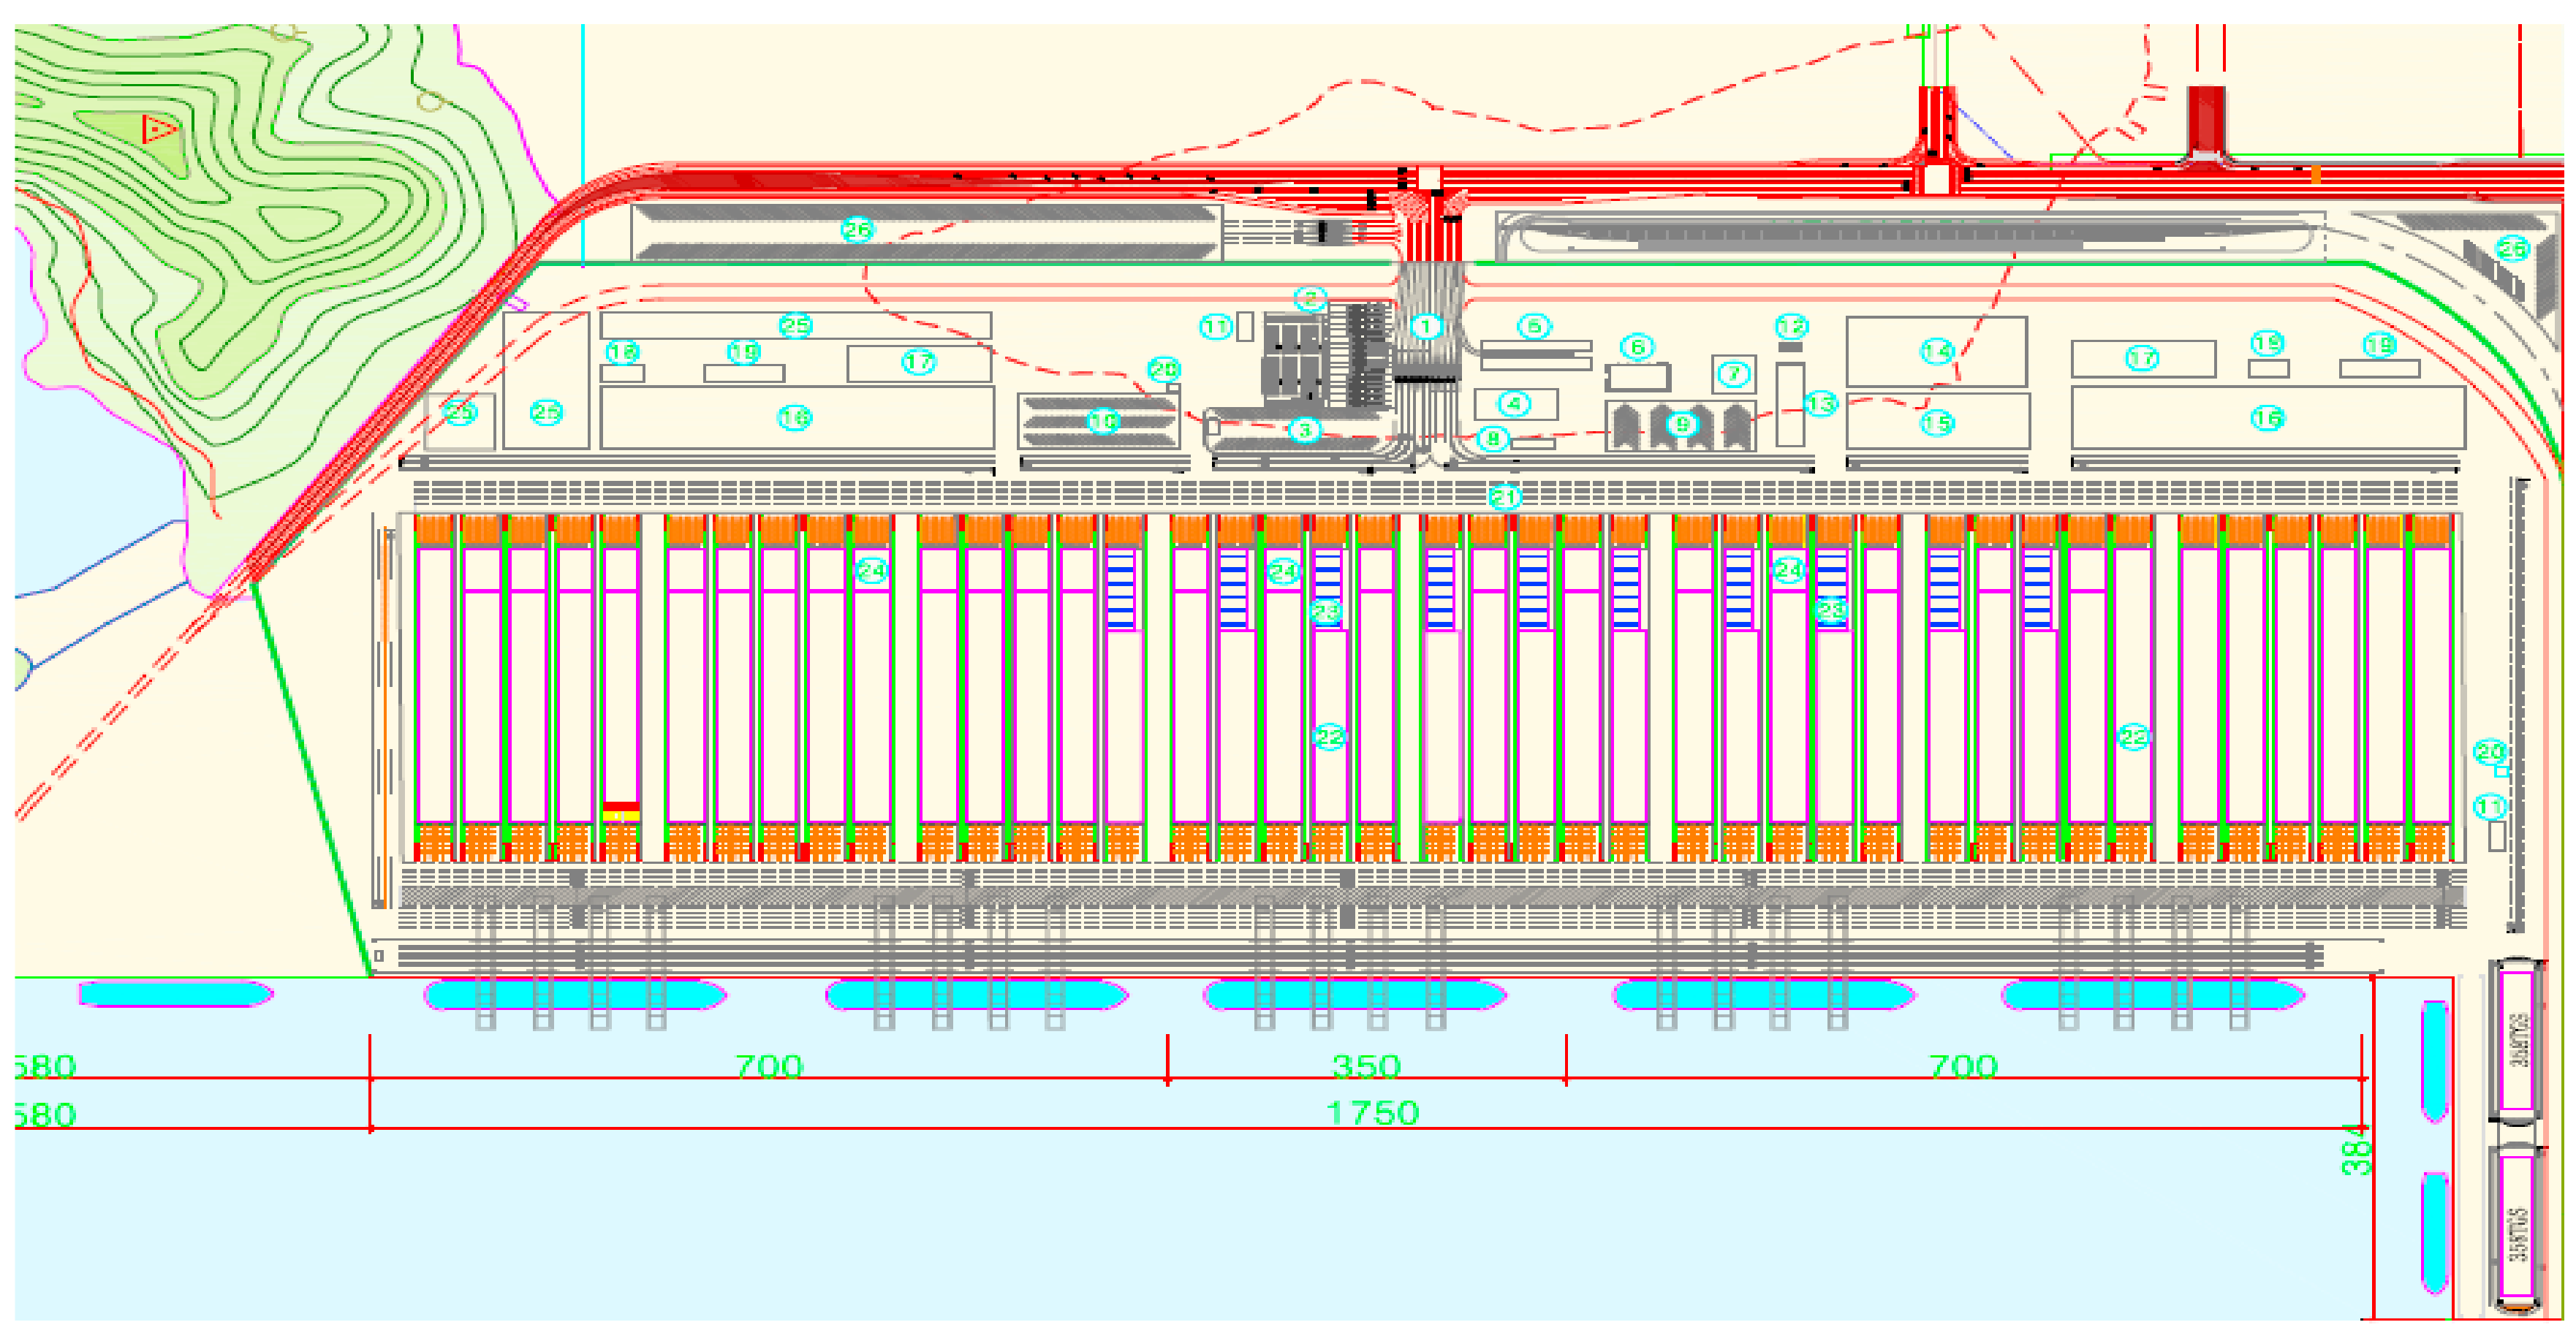Screen dimensions: 2576x1333
Task: Select the 350 middle berth dimension text
Action: (1366, 1066)
